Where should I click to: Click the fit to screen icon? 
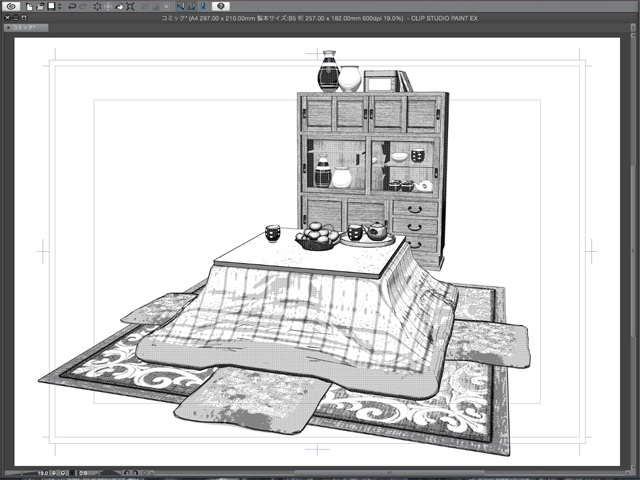[x=72, y=473]
